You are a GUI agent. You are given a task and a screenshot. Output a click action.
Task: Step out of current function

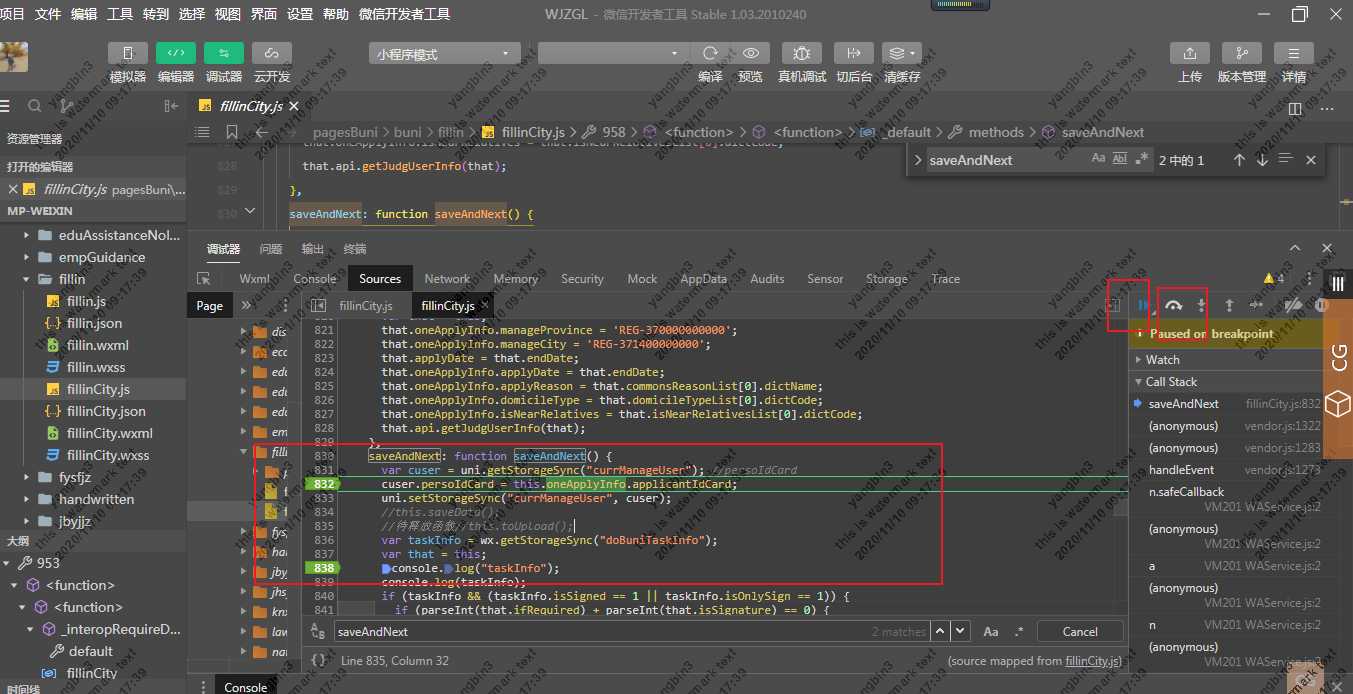[1229, 305]
